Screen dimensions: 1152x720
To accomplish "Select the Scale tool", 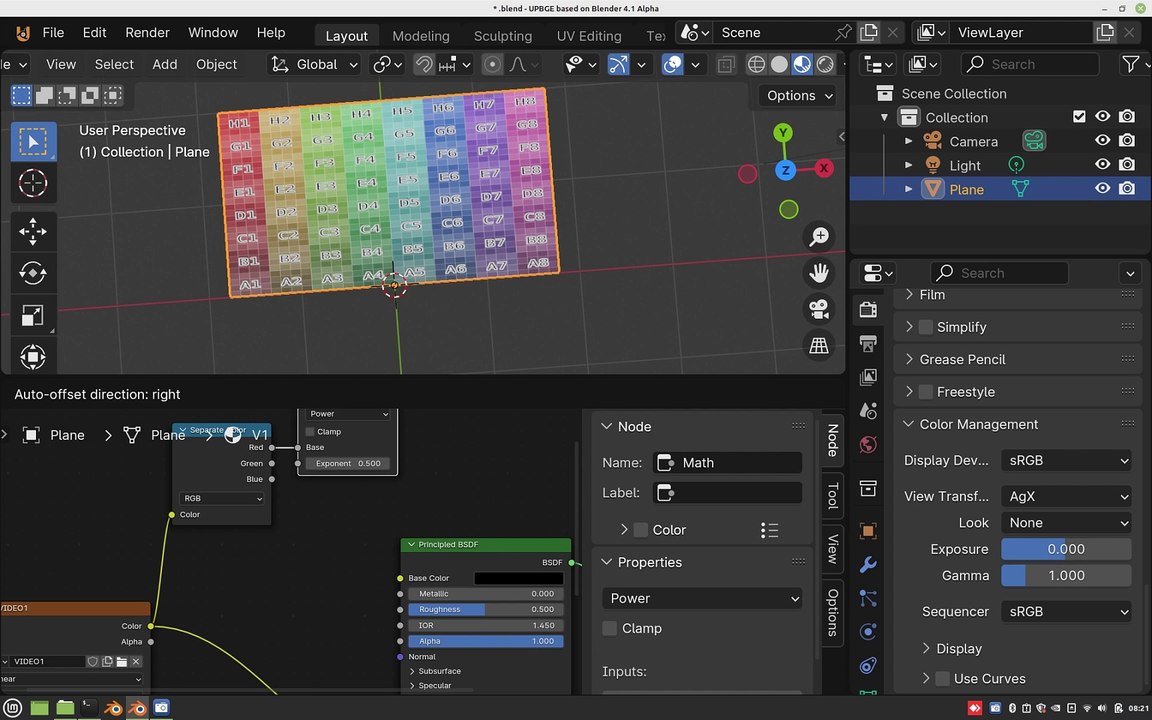I will pyautogui.click(x=33, y=315).
